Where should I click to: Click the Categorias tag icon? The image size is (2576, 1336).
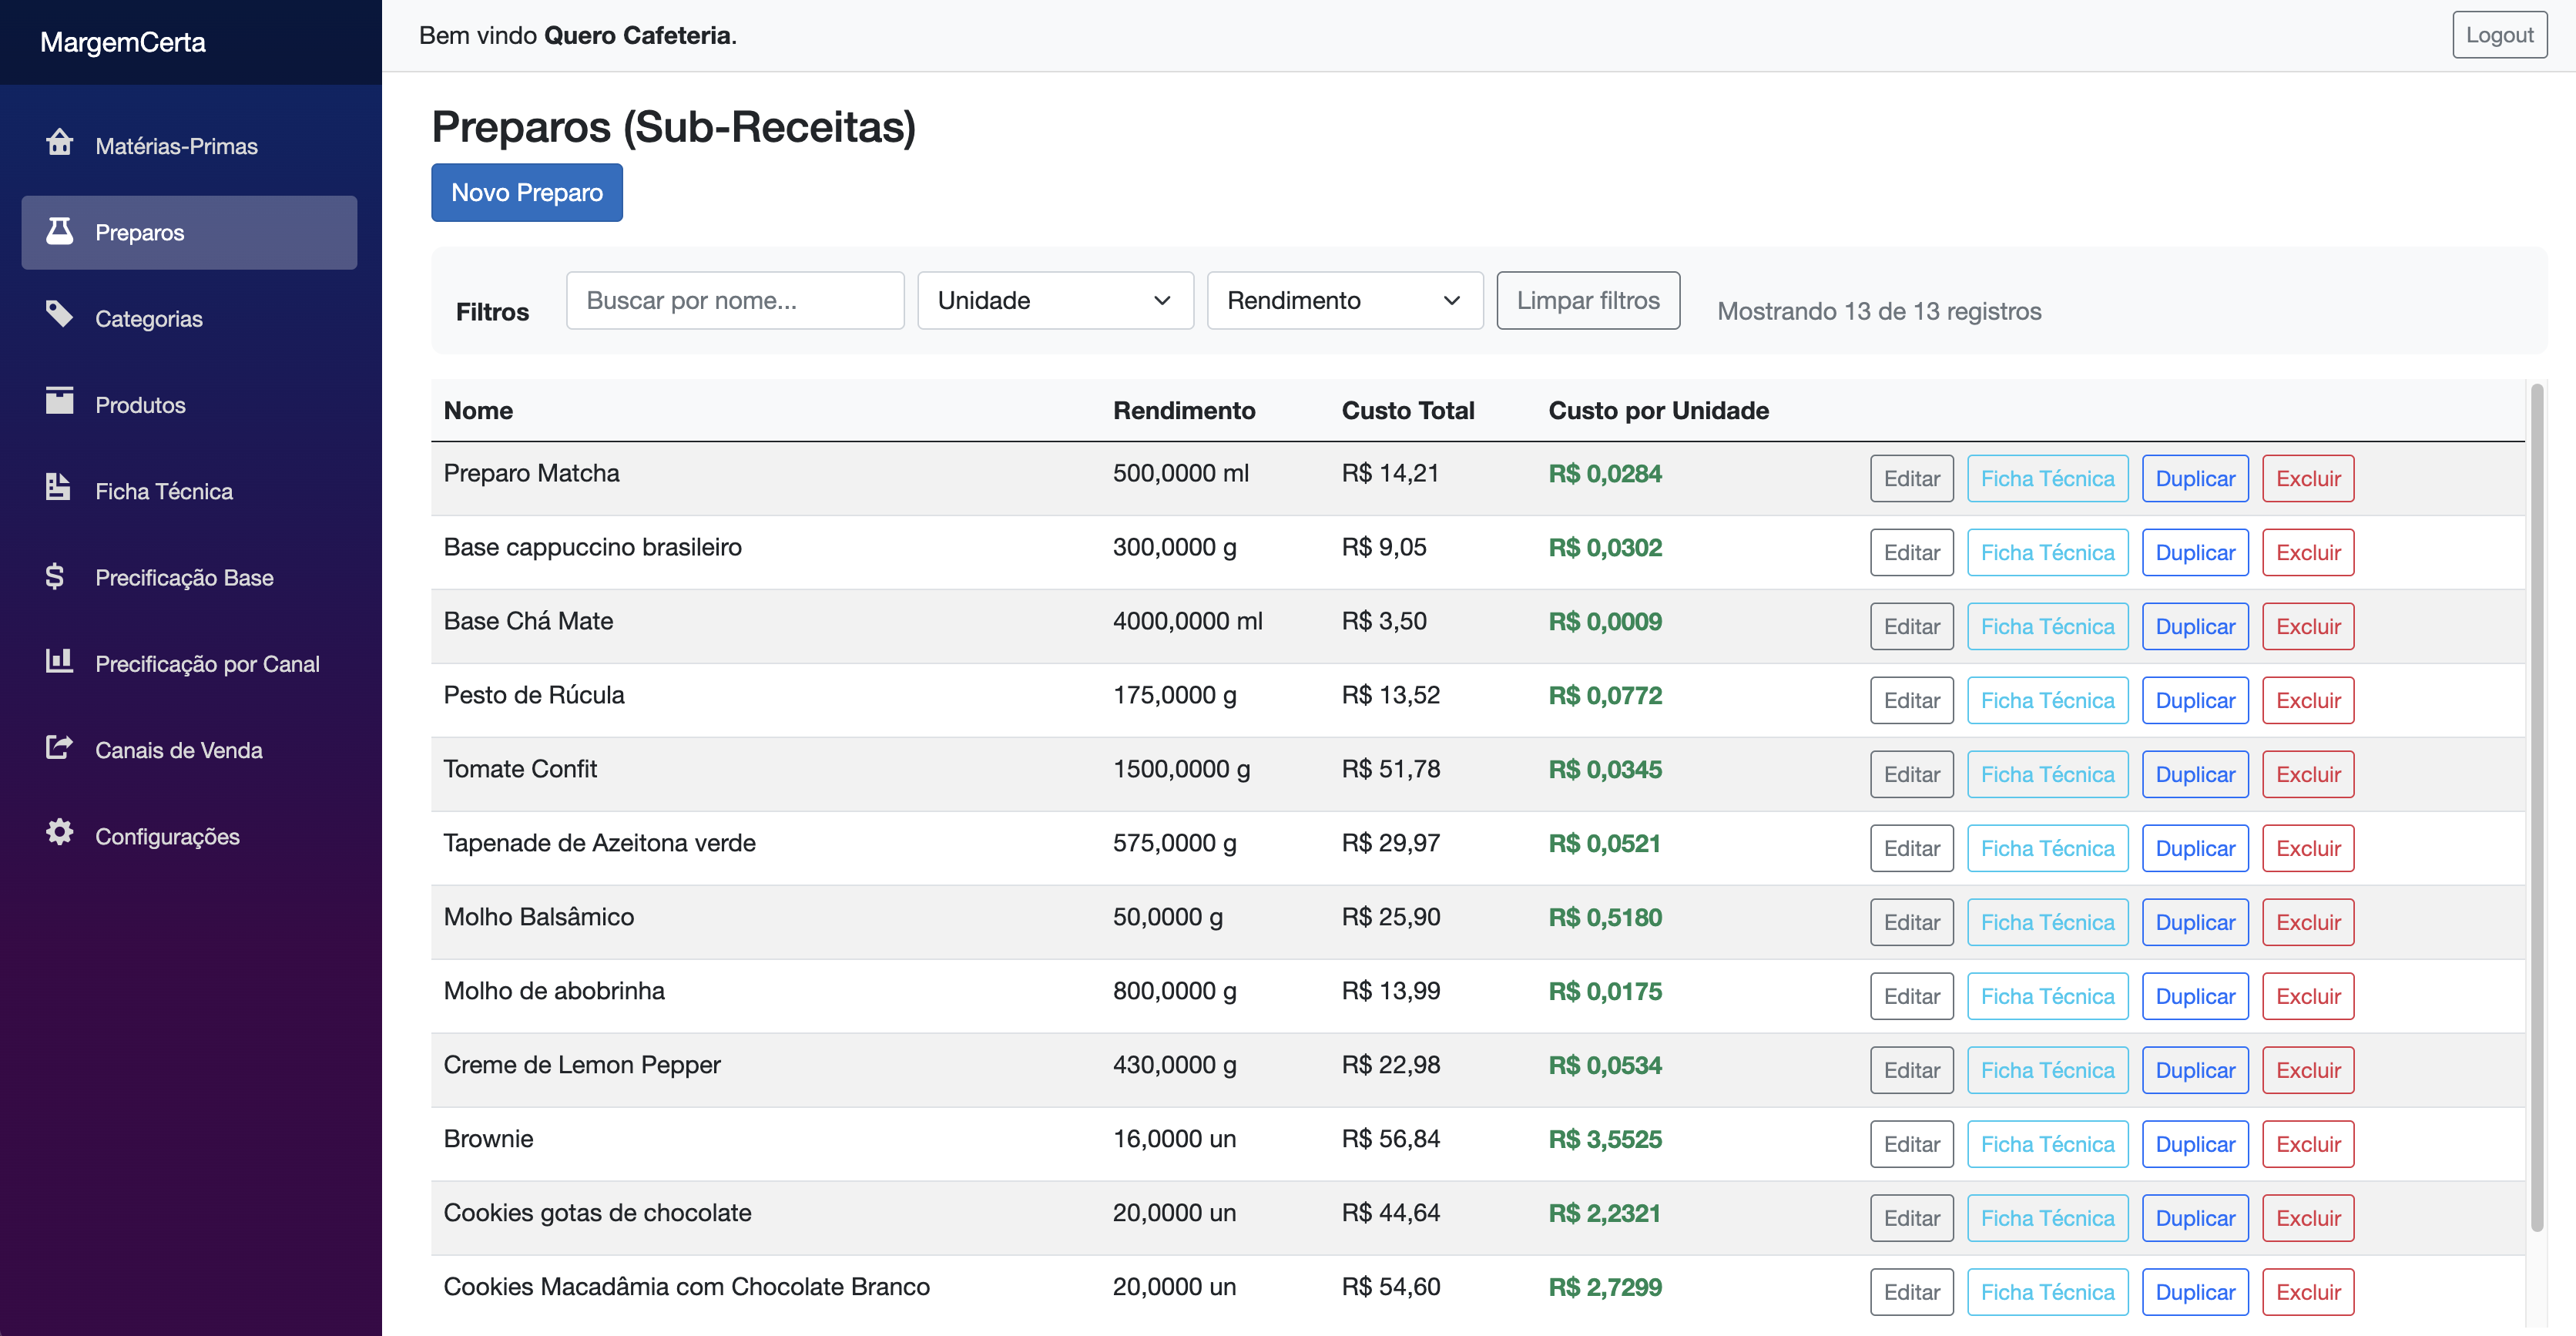tap(59, 315)
